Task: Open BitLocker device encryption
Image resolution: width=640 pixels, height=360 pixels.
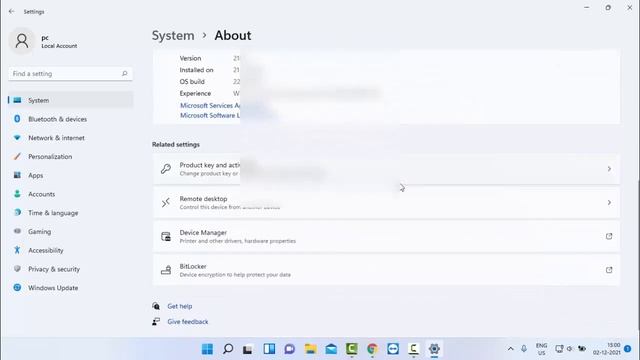Action: pos(386,270)
